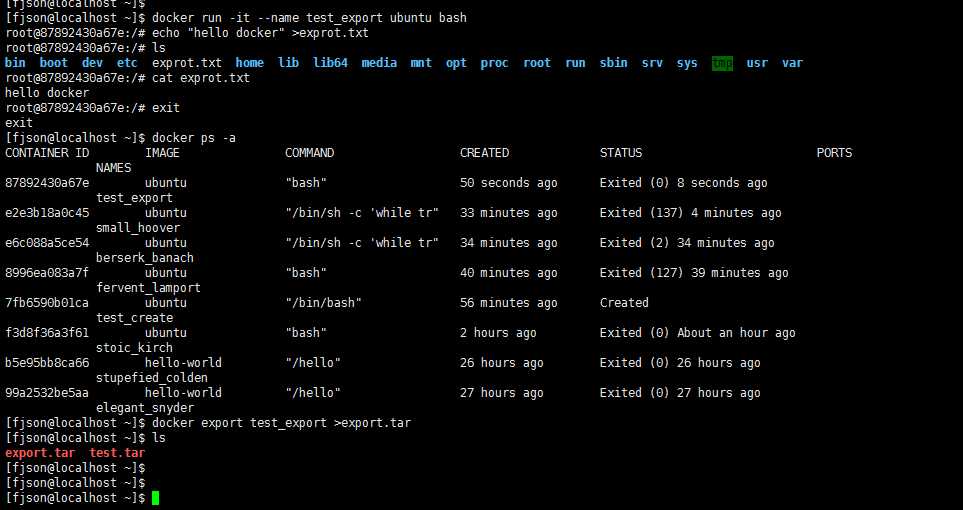Click container ID 99a2532be5aa
Screen dimensions: 963x510
[47, 393]
